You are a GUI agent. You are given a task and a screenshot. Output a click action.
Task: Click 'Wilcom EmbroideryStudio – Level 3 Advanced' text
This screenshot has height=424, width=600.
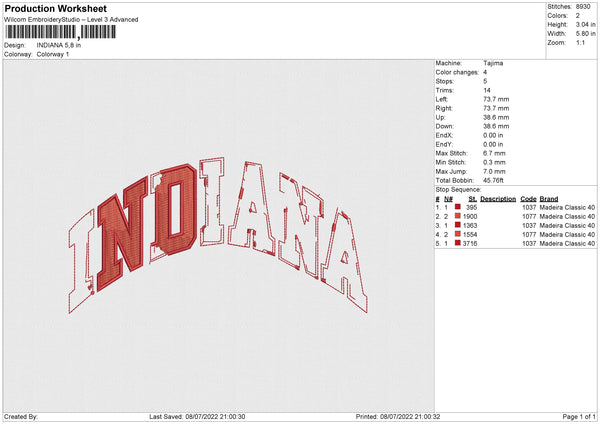coord(71,20)
